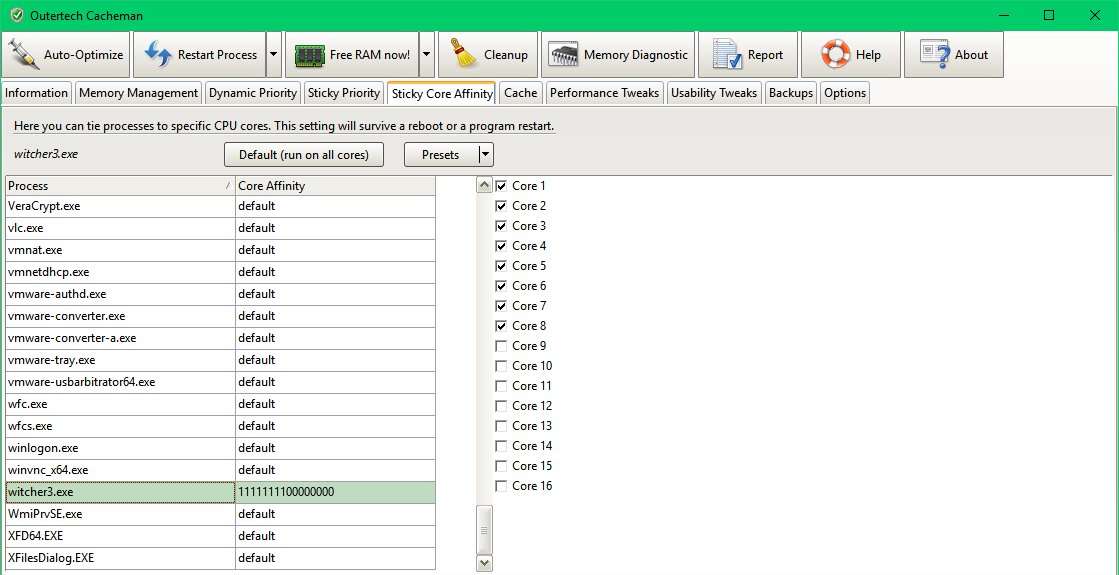Open the Dynamic Priority tab
This screenshot has width=1119, height=575.
tap(253, 93)
